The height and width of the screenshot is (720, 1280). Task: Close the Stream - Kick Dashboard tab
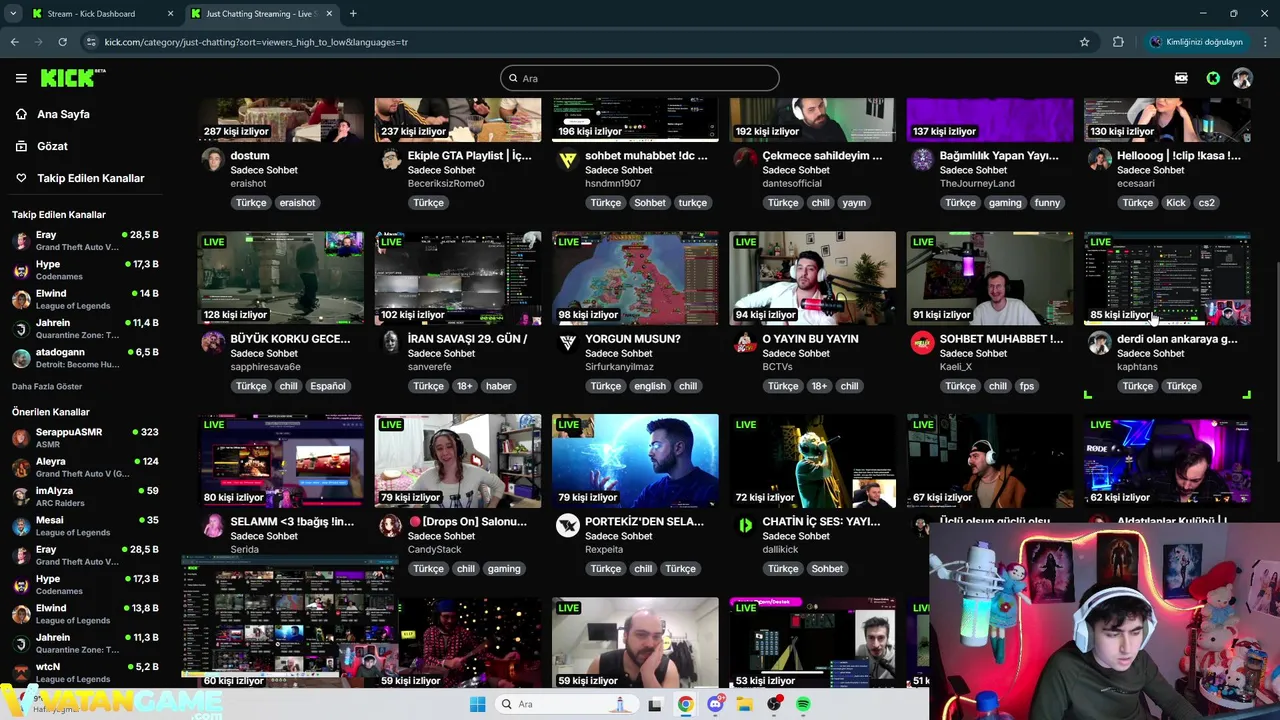click(170, 14)
